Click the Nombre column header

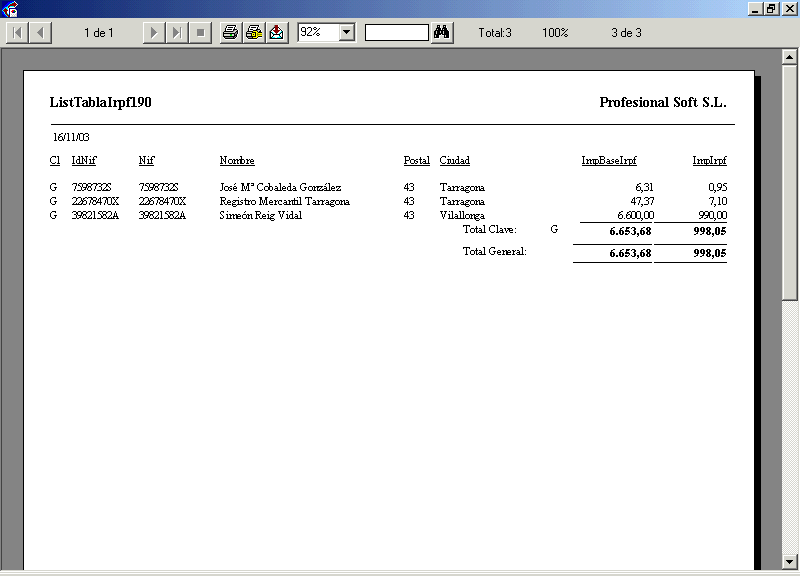237,161
